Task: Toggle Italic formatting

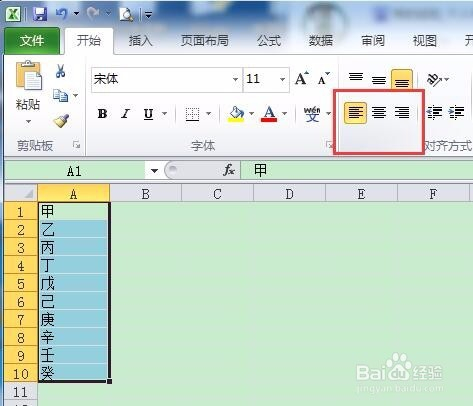Action: tap(125, 114)
